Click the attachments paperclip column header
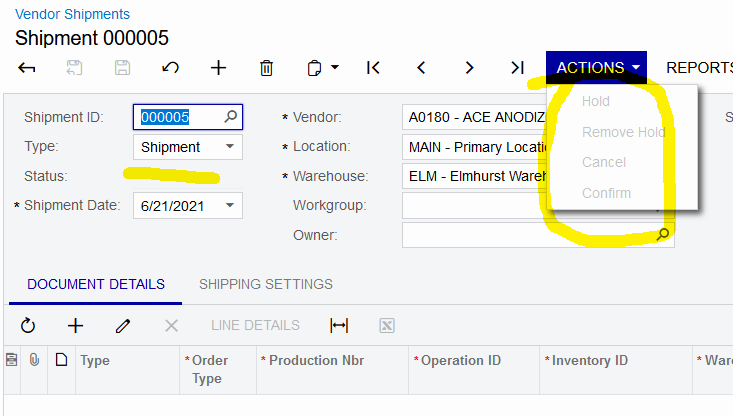This screenshot has height=416, width=733. pos(34,360)
